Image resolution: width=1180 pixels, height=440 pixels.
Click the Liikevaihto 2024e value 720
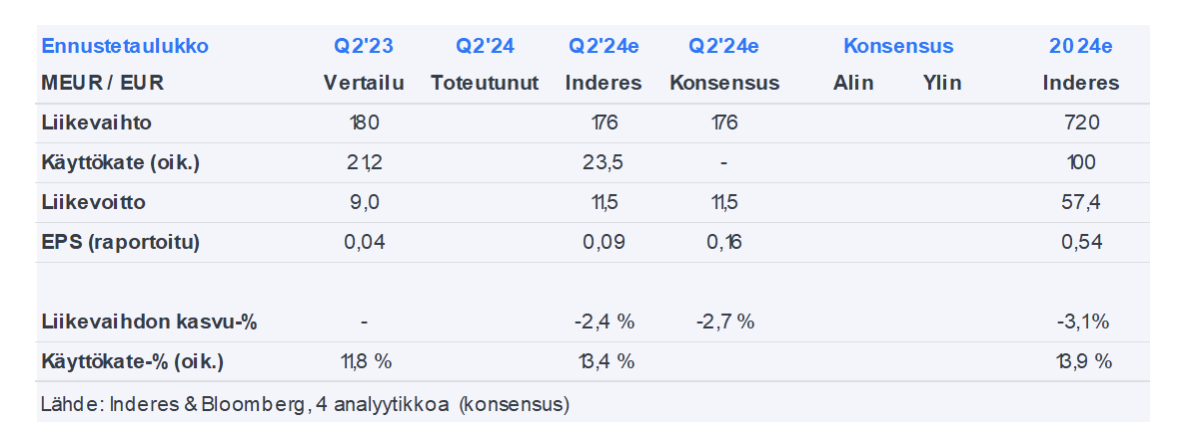click(1082, 123)
